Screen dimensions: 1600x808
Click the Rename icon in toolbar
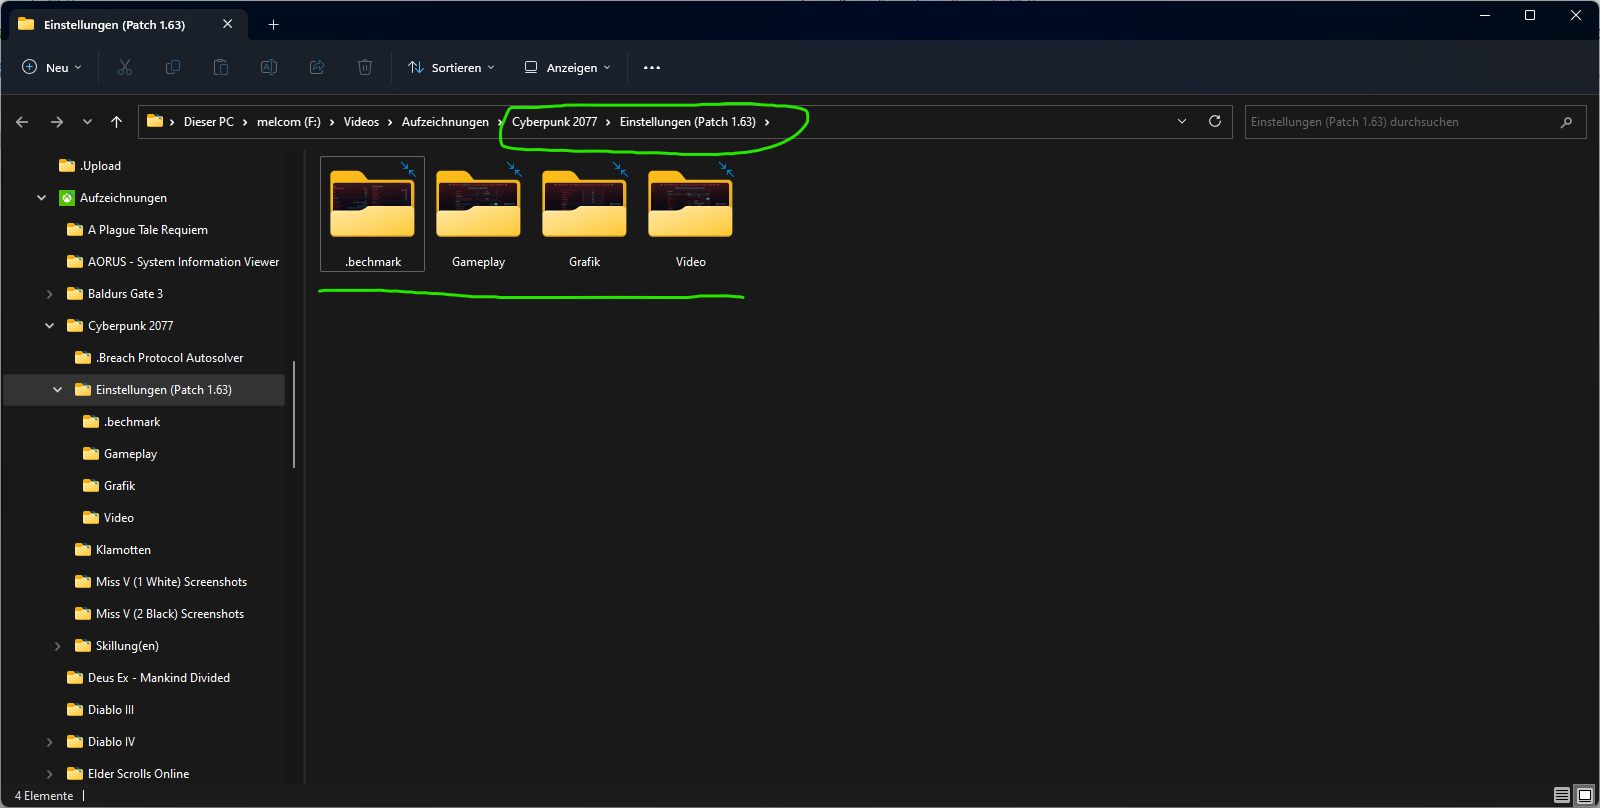[269, 67]
